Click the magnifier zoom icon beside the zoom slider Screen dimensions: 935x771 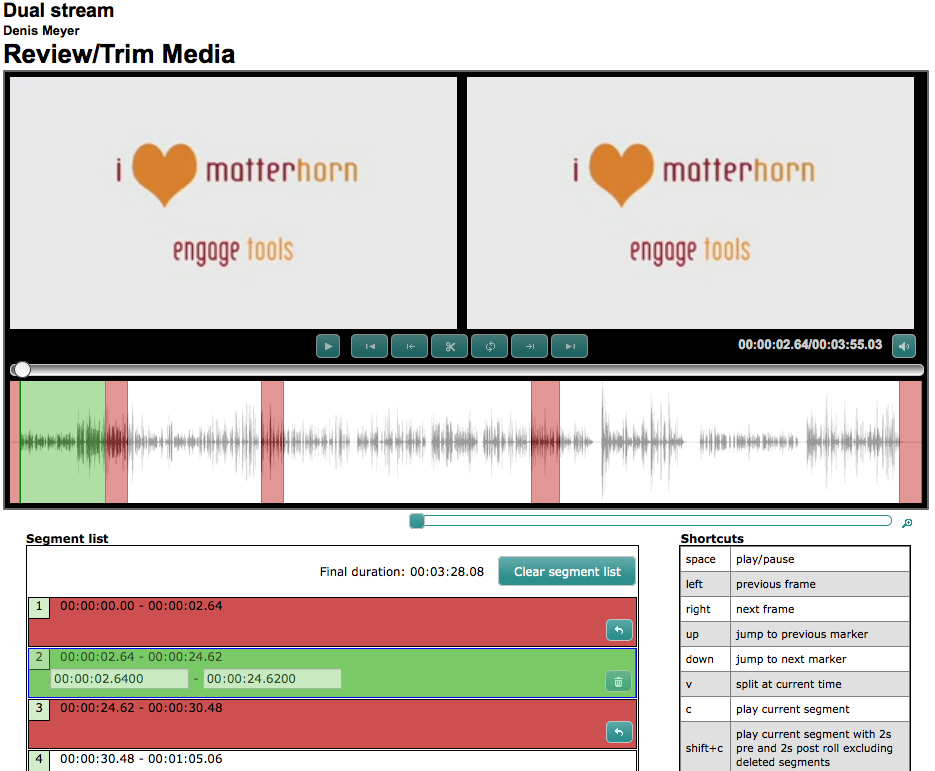click(x=907, y=523)
